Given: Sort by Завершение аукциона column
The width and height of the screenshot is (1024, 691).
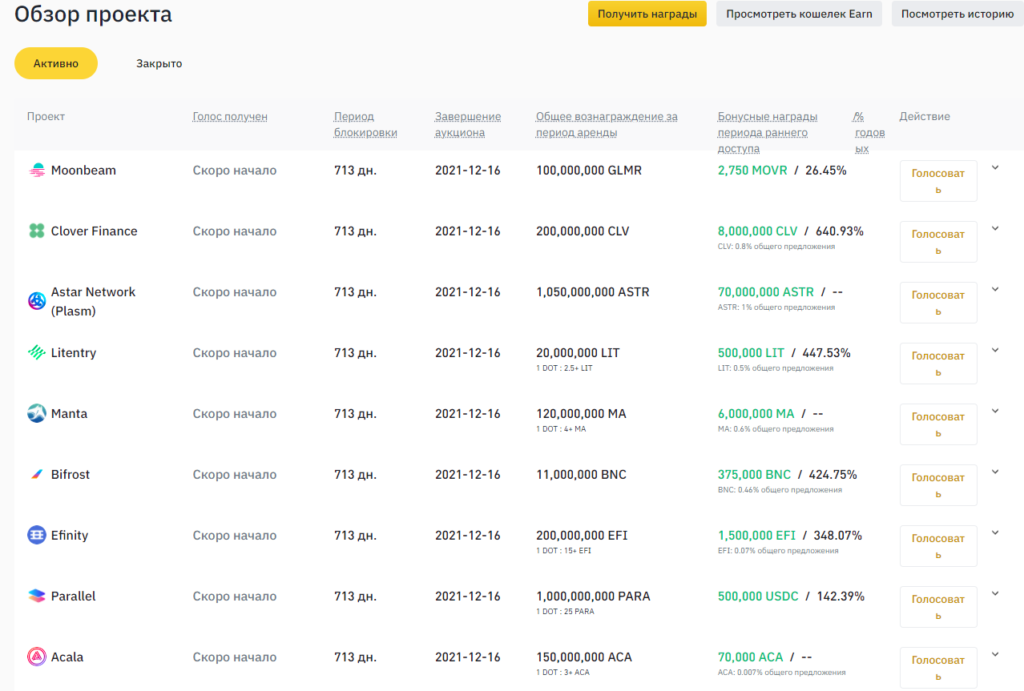Looking at the screenshot, I should click(x=467, y=123).
